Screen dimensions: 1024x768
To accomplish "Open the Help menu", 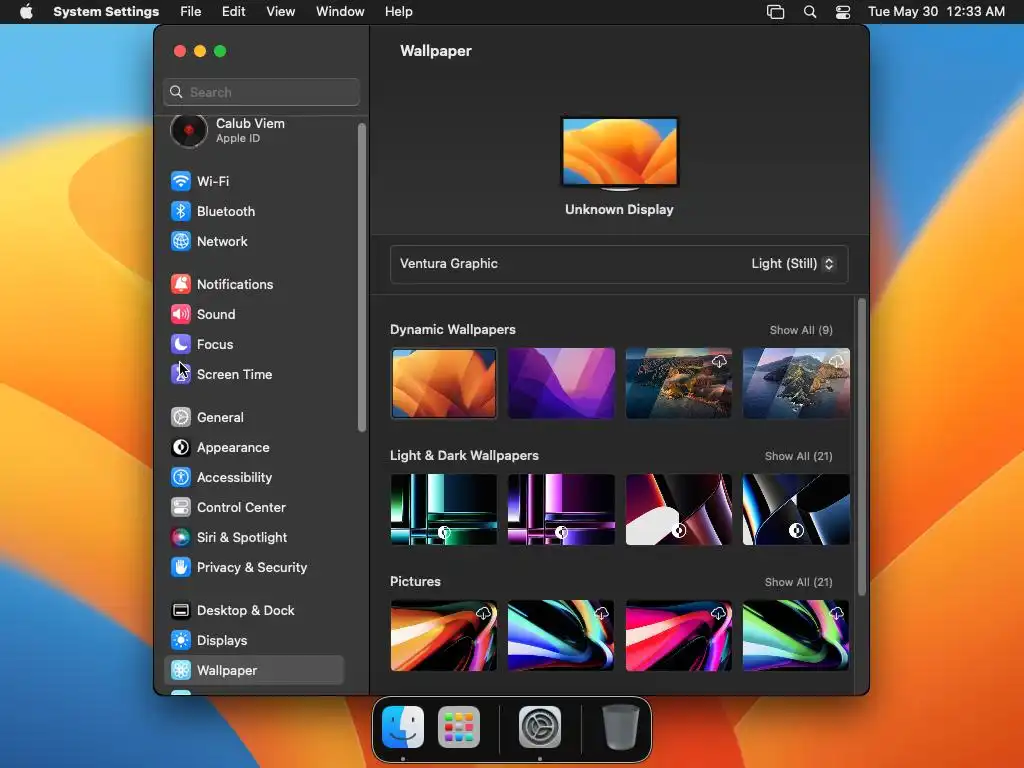I will point(398,12).
